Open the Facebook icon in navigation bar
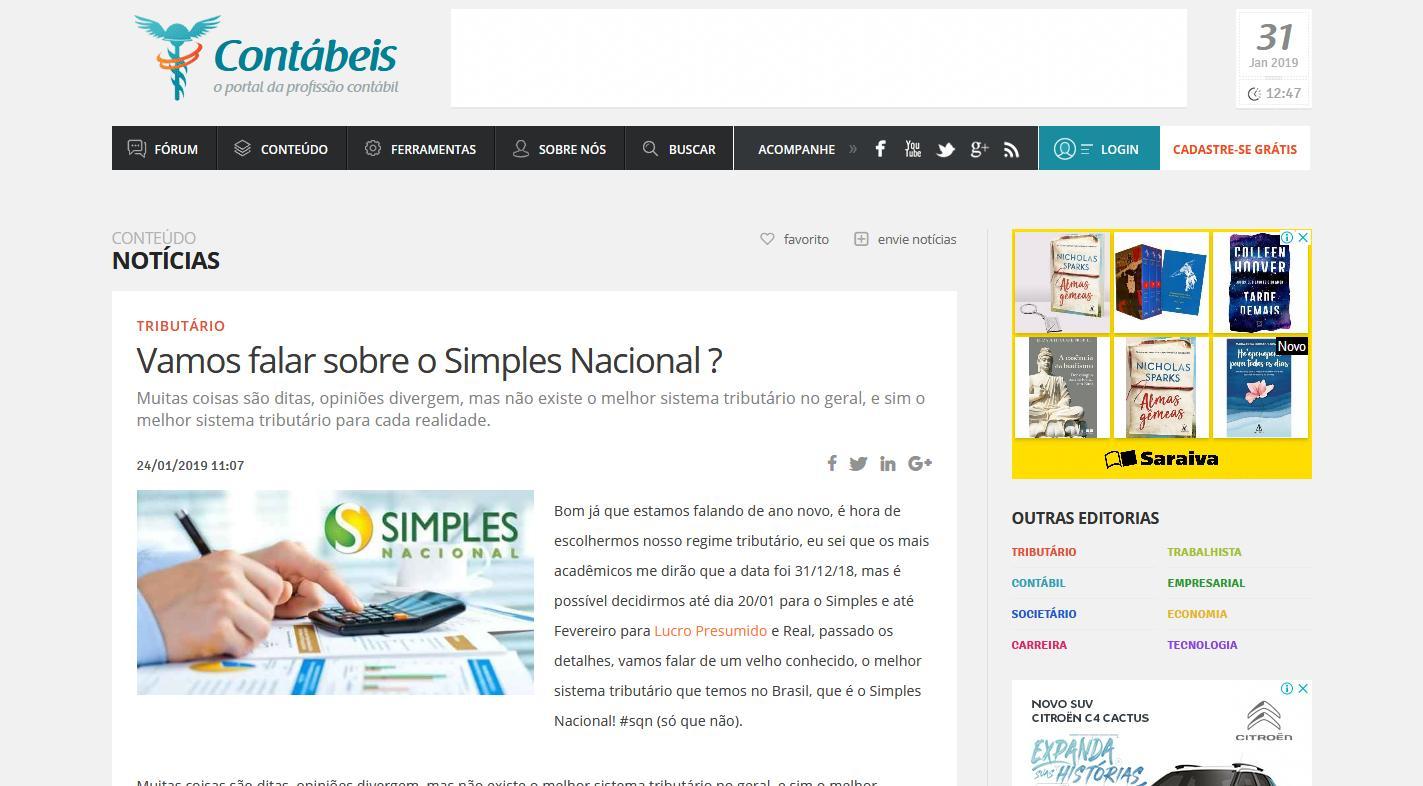The image size is (1423, 786). click(880, 149)
